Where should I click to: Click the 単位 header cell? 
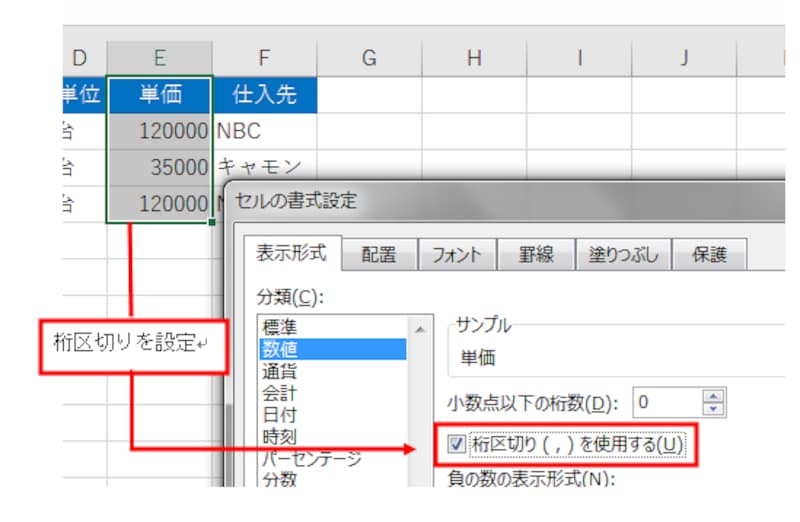84,94
